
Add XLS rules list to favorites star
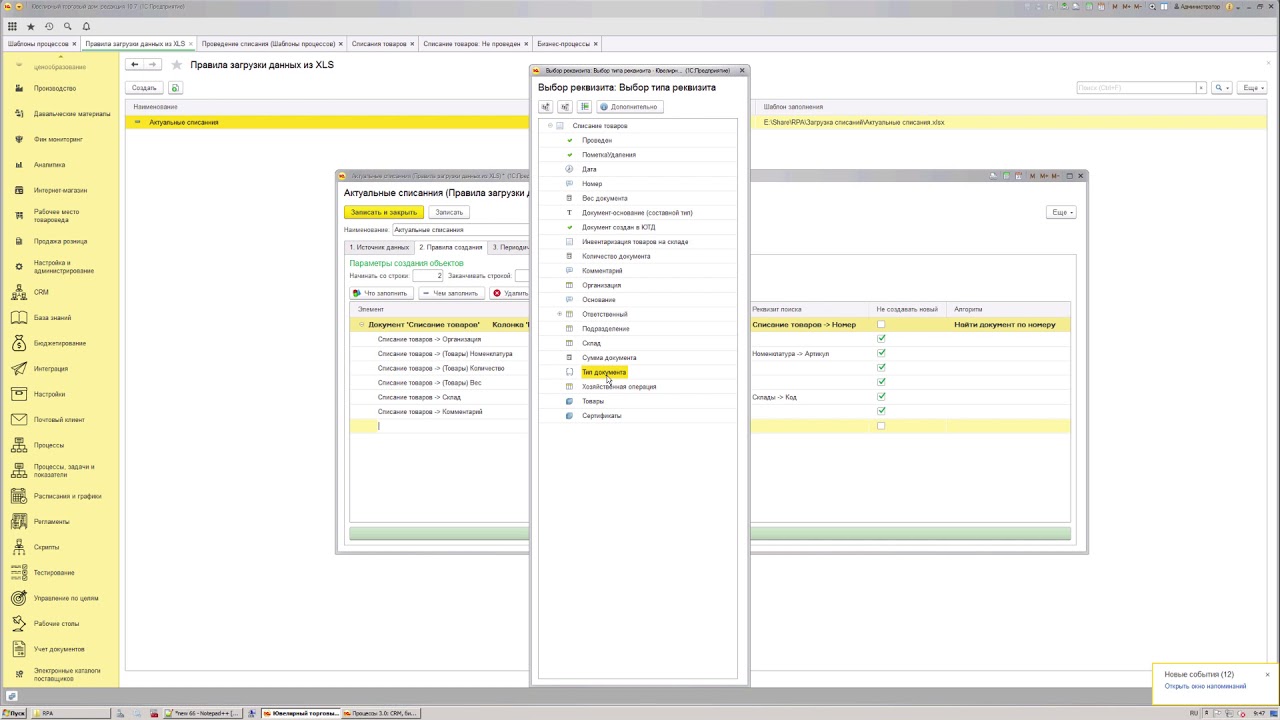(x=177, y=65)
